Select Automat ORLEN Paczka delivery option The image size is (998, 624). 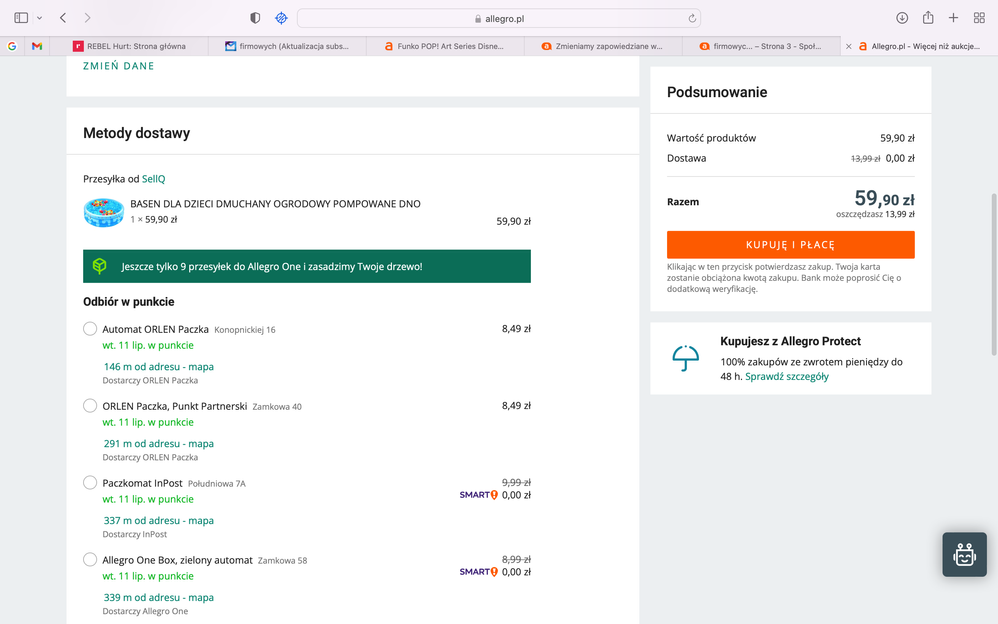pyautogui.click(x=90, y=329)
